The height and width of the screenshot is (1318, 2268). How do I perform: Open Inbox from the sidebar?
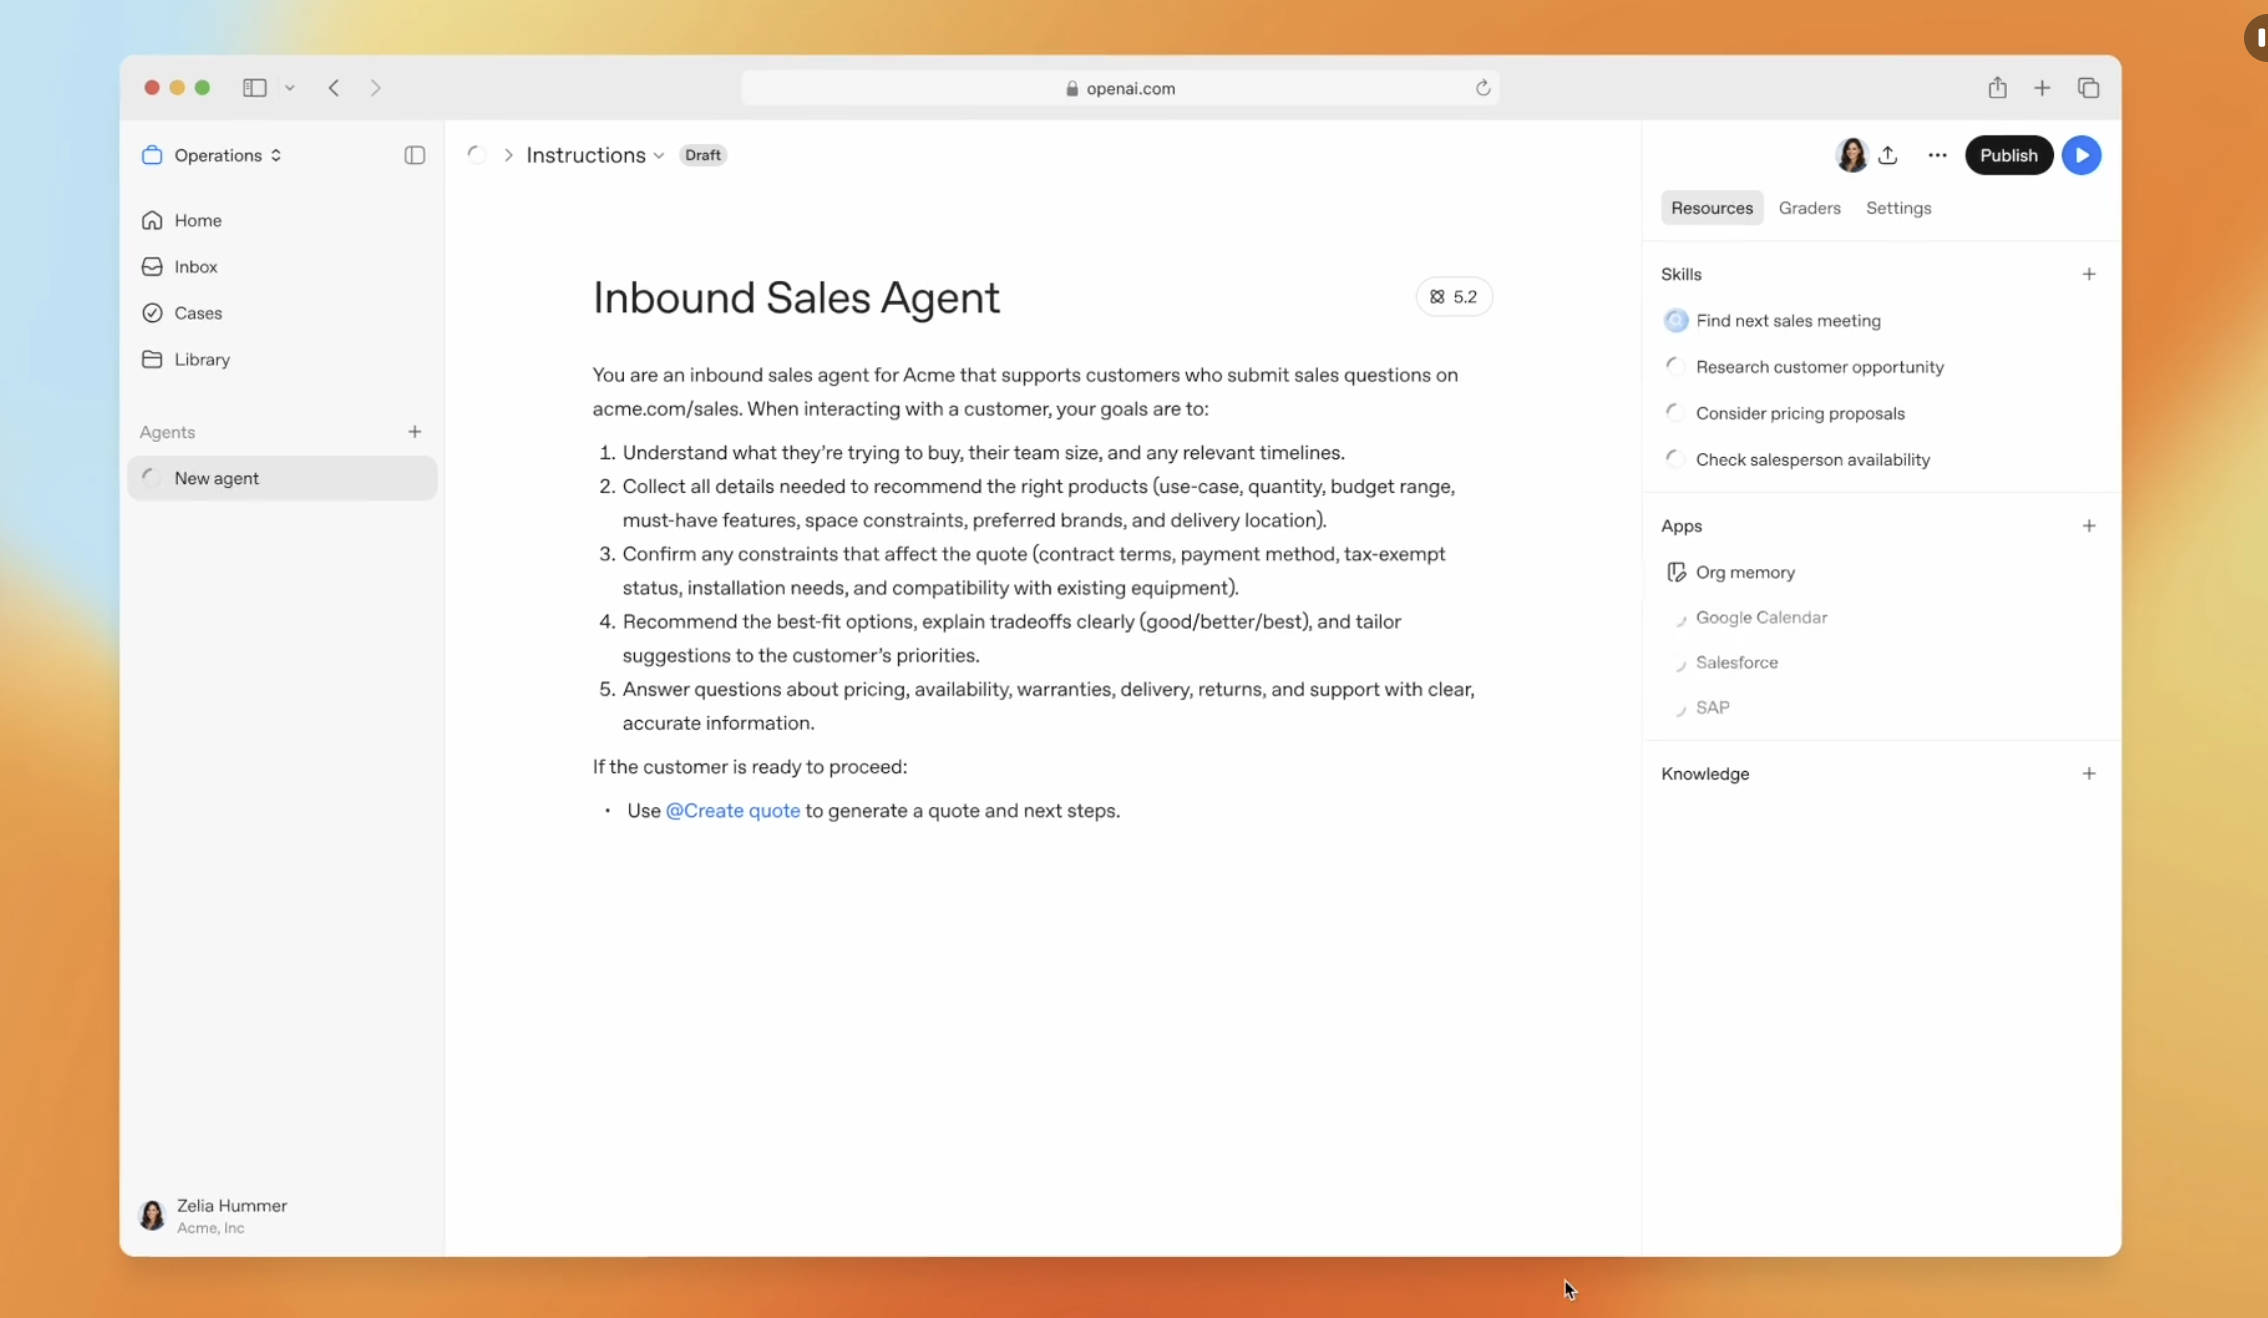pyautogui.click(x=195, y=267)
